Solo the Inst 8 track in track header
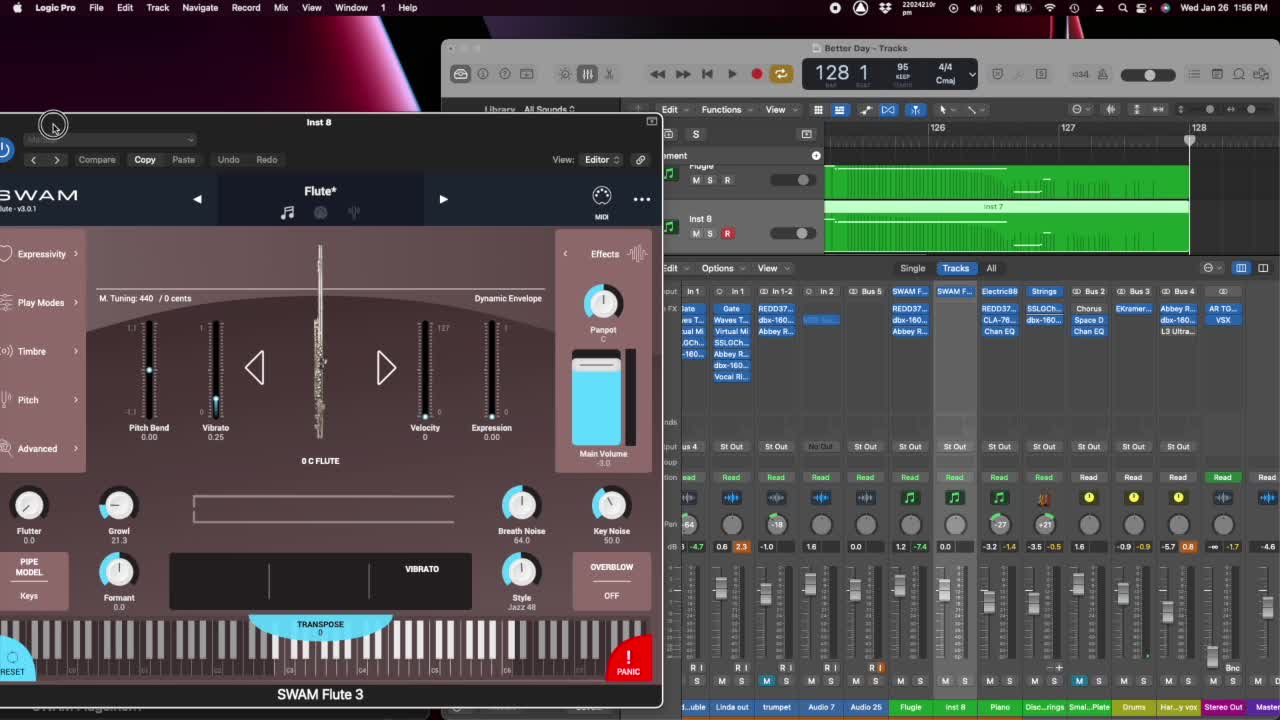Viewport: 1280px width, 720px height. [710, 234]
